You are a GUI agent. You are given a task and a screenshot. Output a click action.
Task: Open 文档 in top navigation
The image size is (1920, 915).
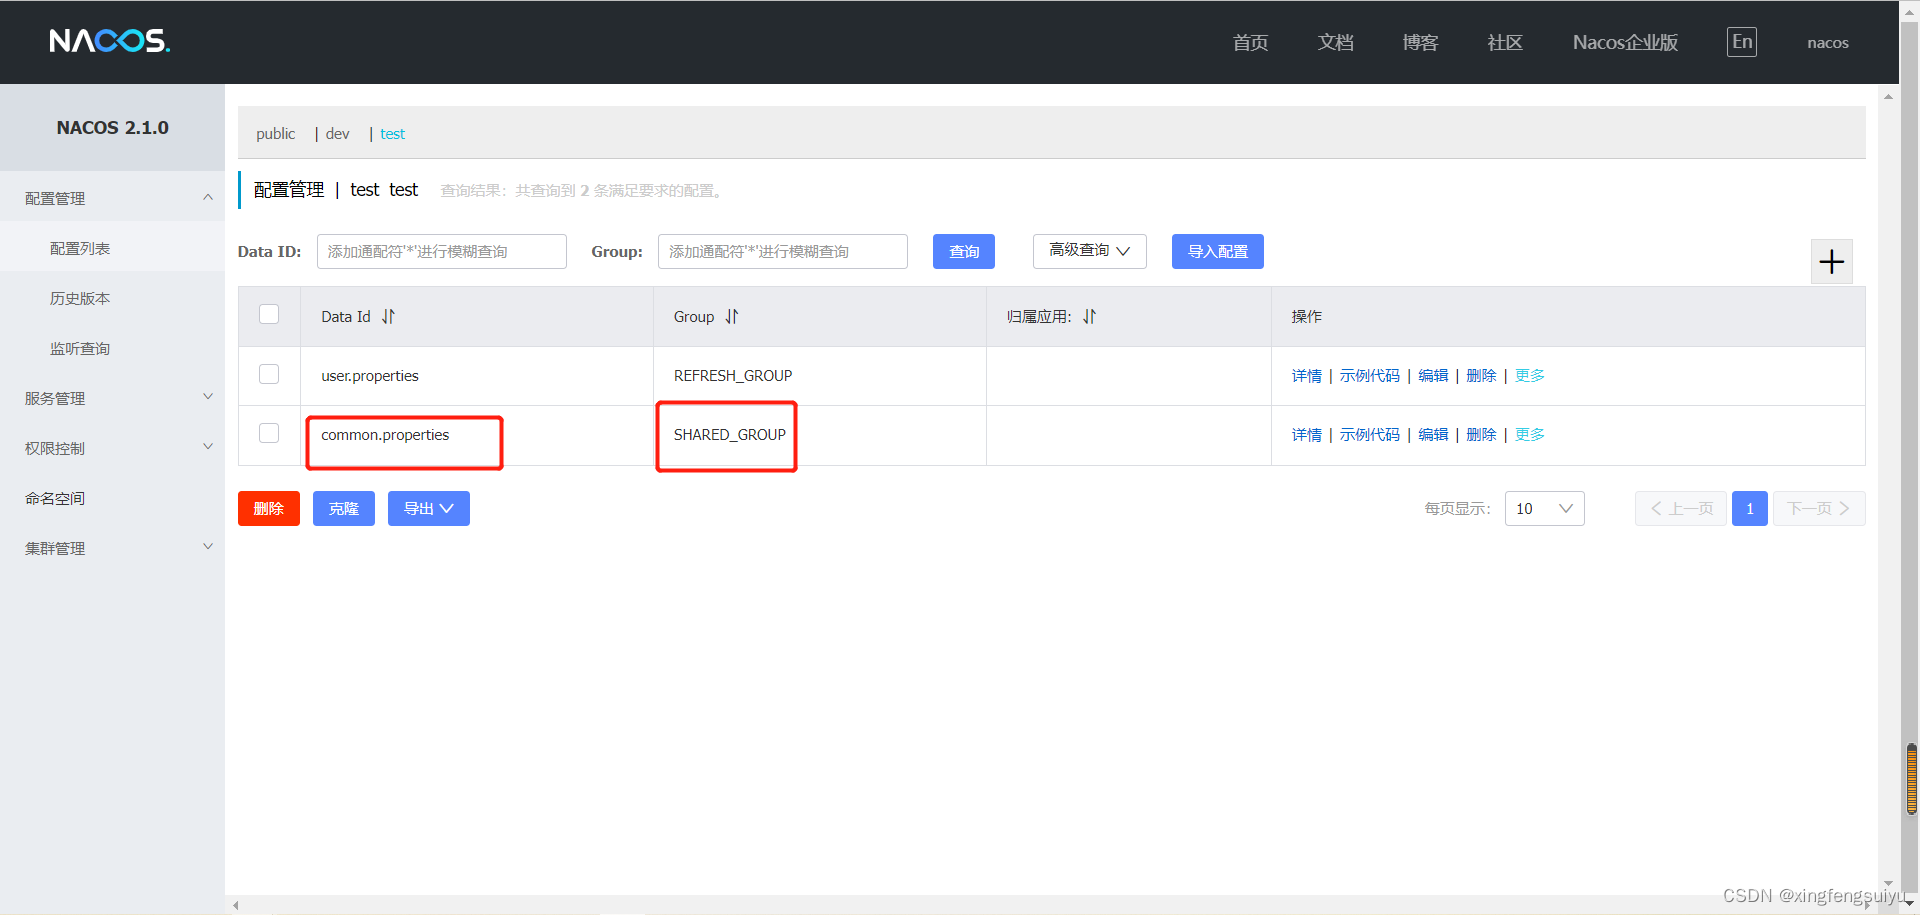[1335, 42]
